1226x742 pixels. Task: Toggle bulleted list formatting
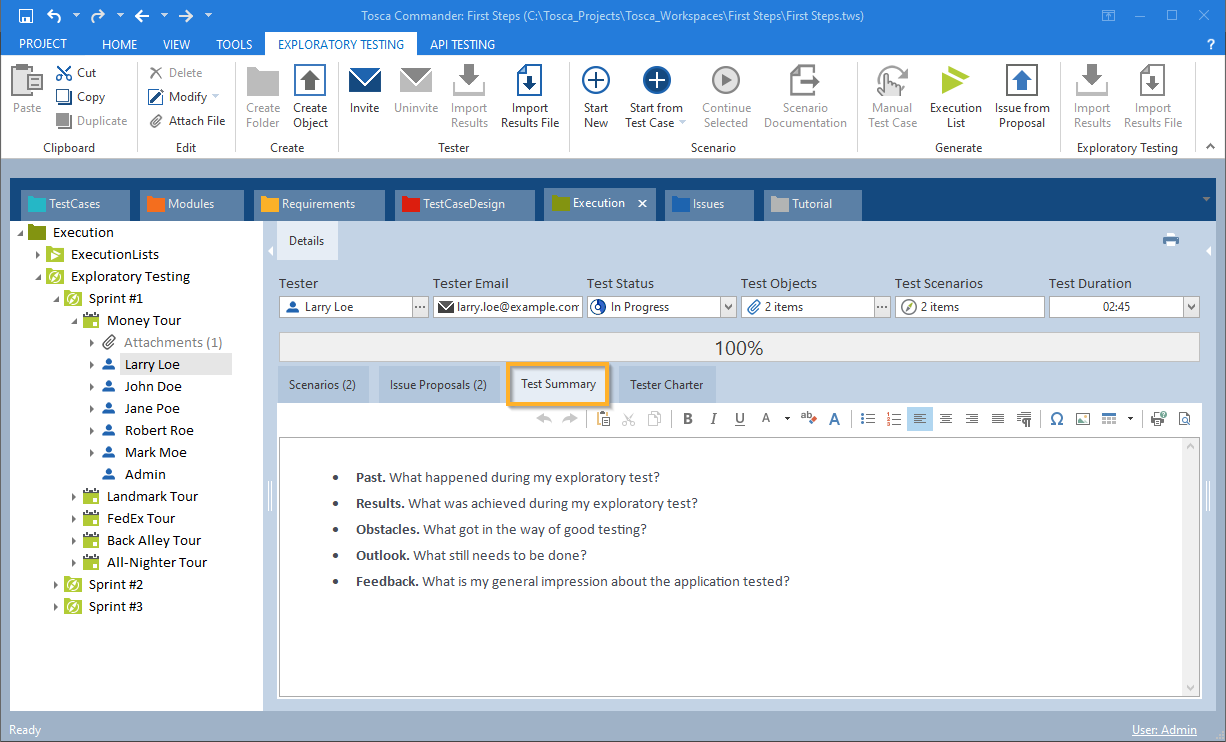pyautogui.click(x=868, y=419)
